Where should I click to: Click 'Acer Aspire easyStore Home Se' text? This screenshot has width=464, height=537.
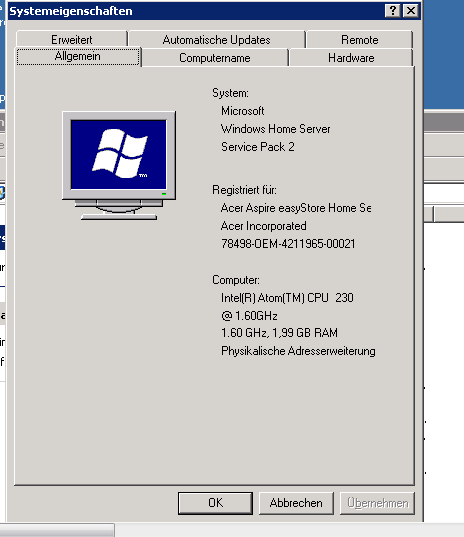(296, 208)
